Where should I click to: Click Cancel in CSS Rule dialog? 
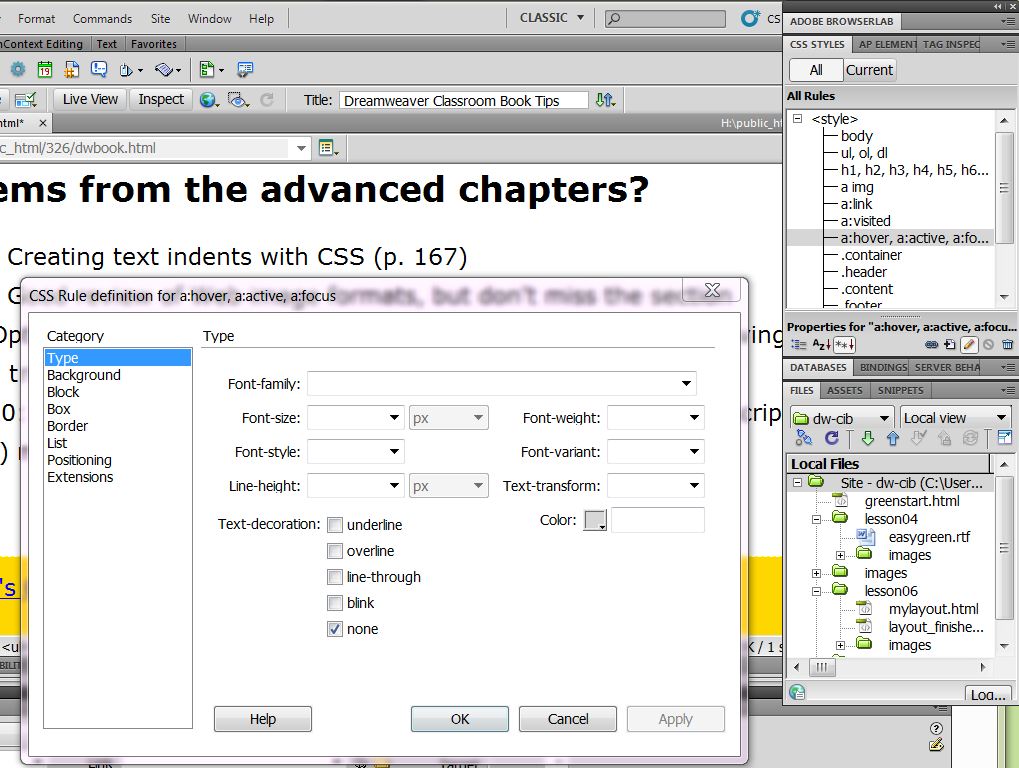[x=567, y=719]
